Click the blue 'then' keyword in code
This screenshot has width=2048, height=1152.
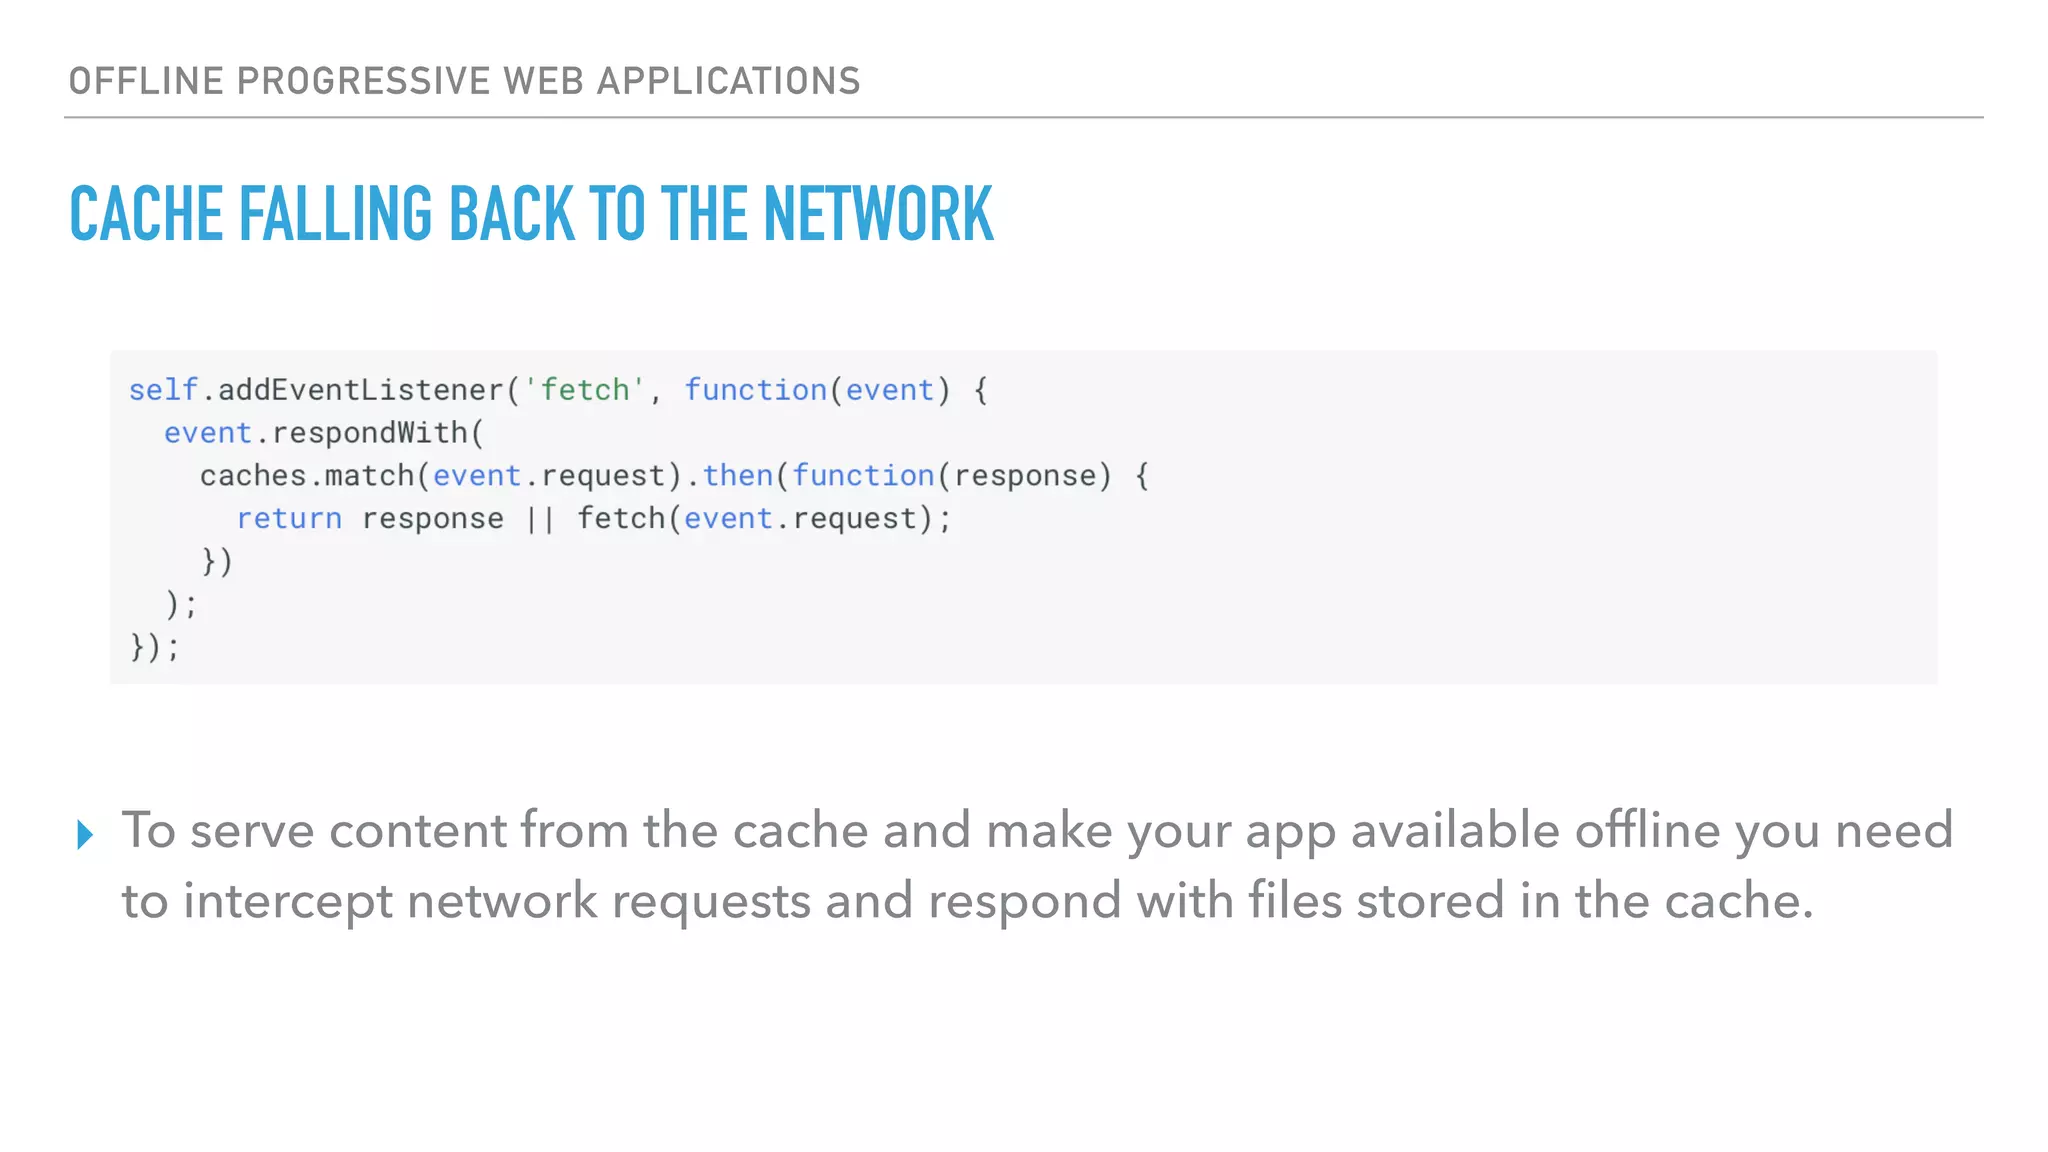click(737, 476)
